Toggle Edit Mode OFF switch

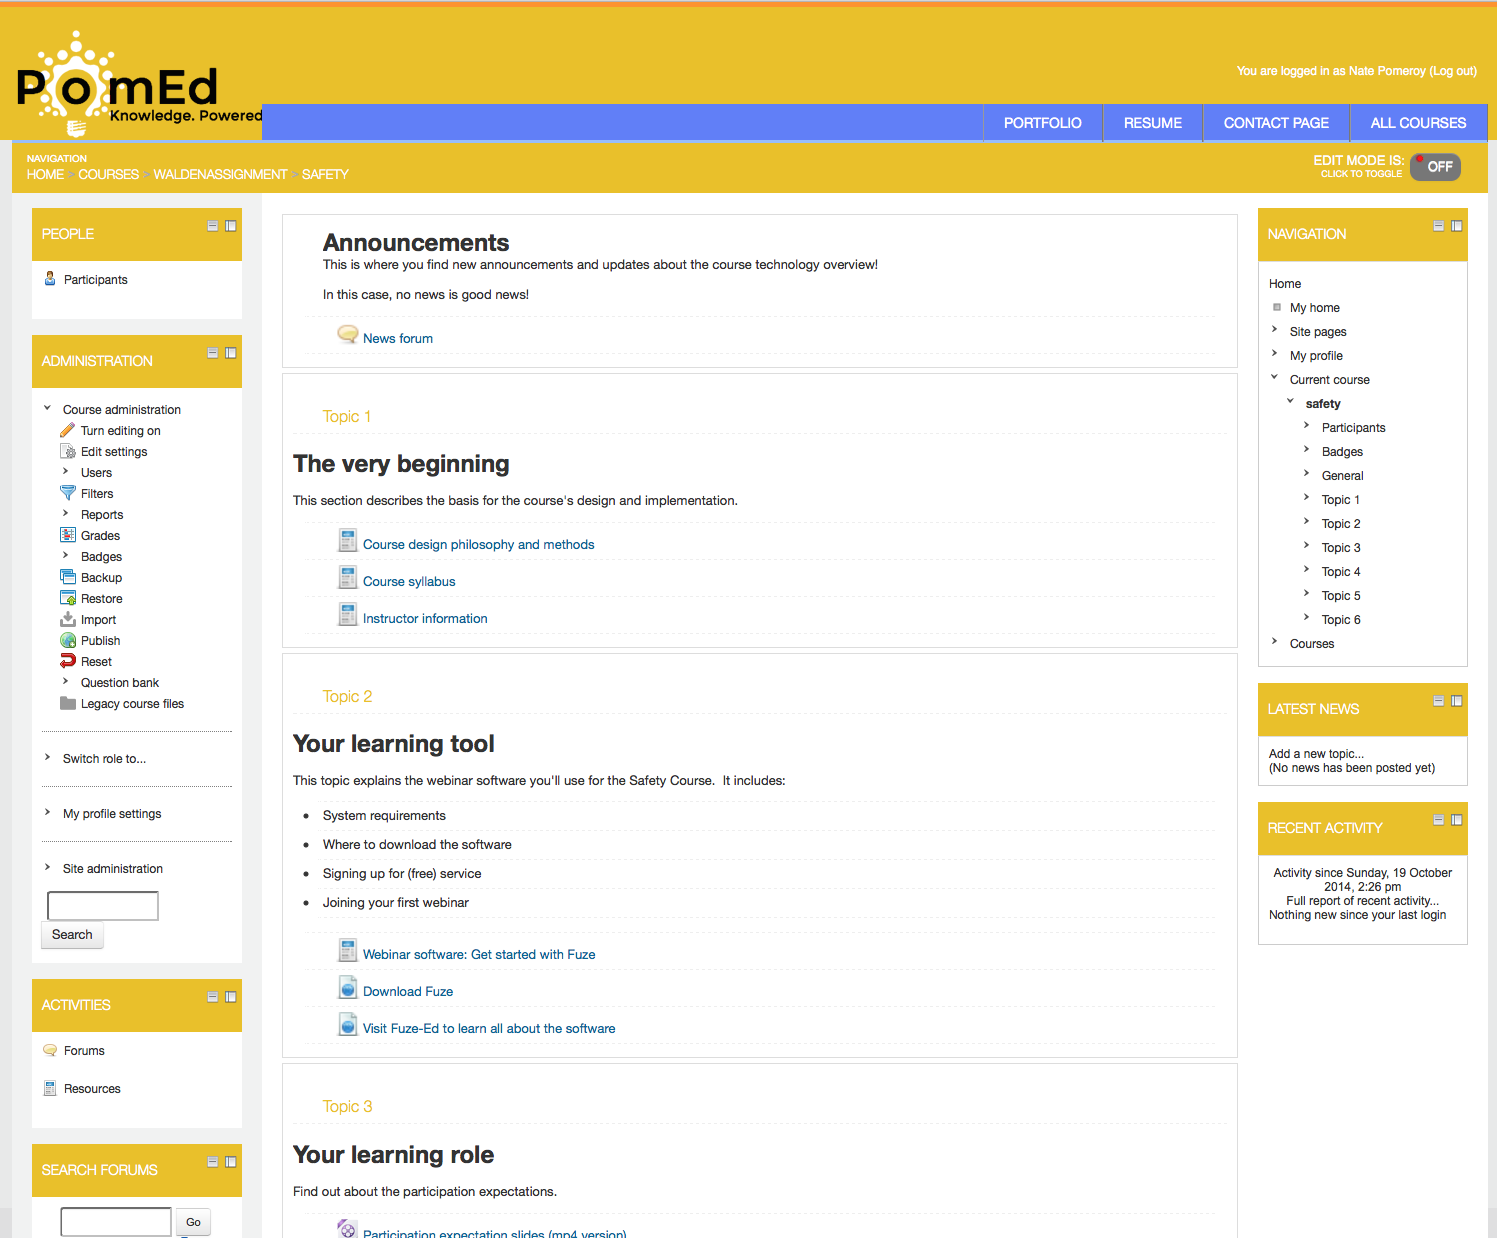[x=1436, y=167]
